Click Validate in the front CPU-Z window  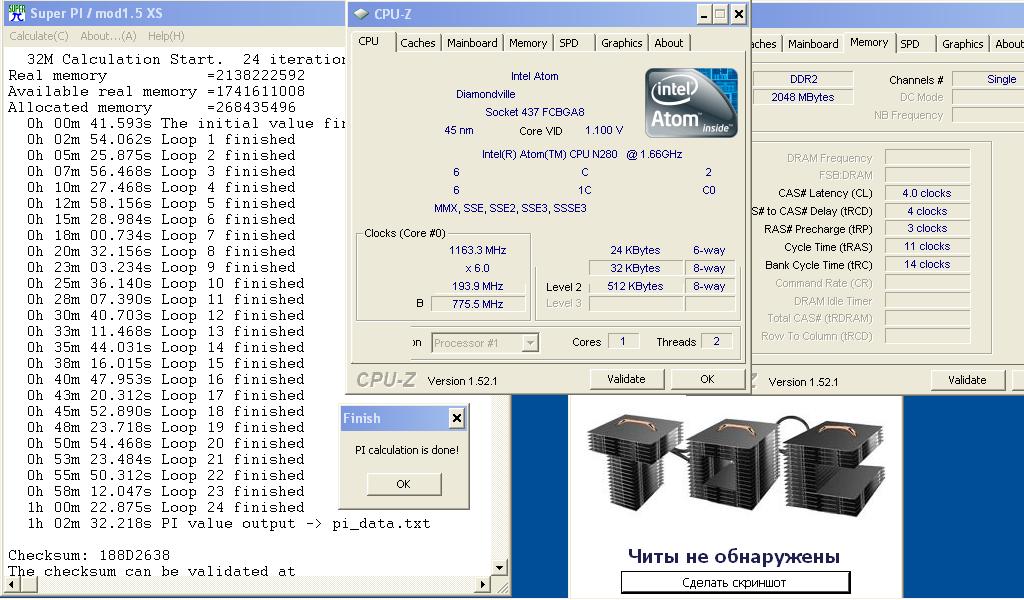626,379
